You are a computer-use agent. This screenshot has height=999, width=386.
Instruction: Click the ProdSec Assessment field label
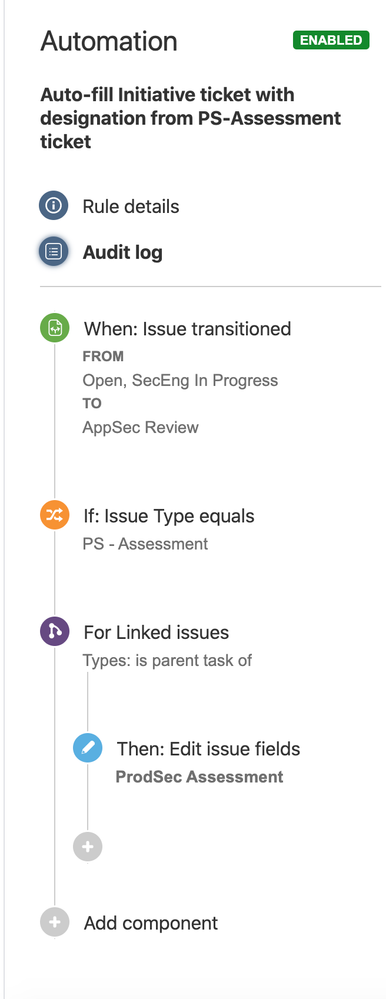(x=199, y=777)
